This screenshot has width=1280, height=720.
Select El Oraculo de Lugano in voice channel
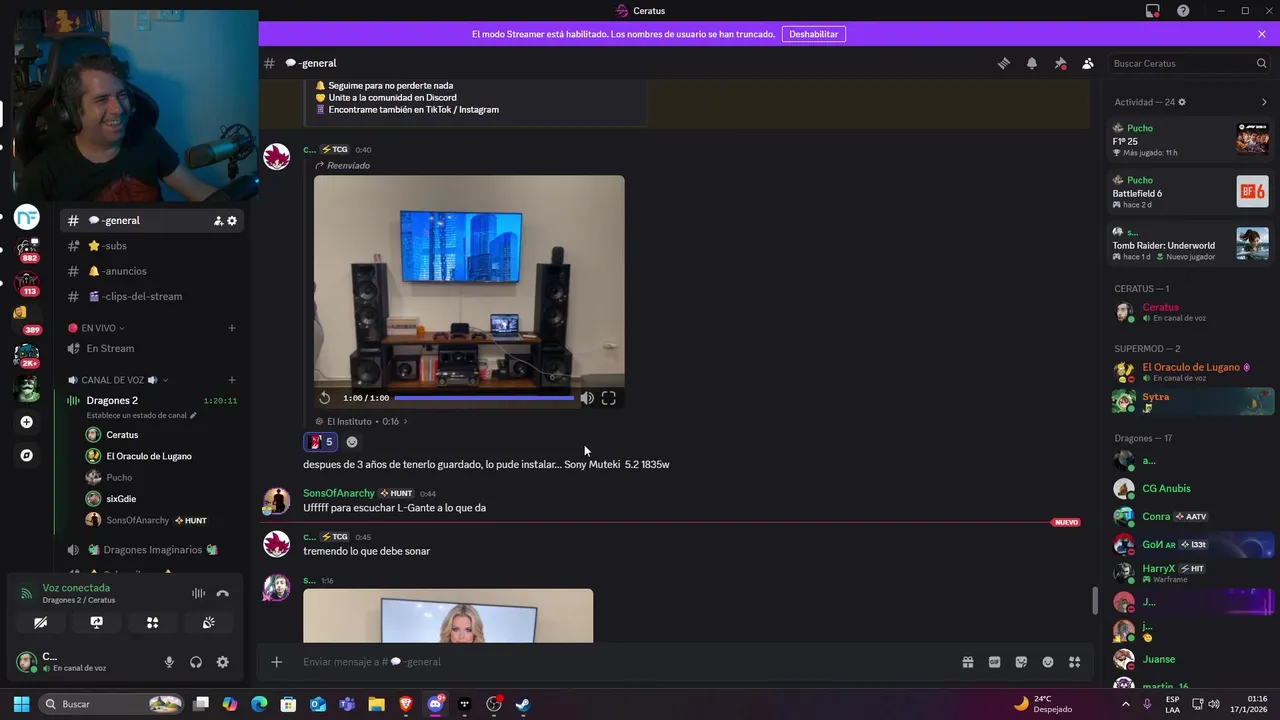150,456
